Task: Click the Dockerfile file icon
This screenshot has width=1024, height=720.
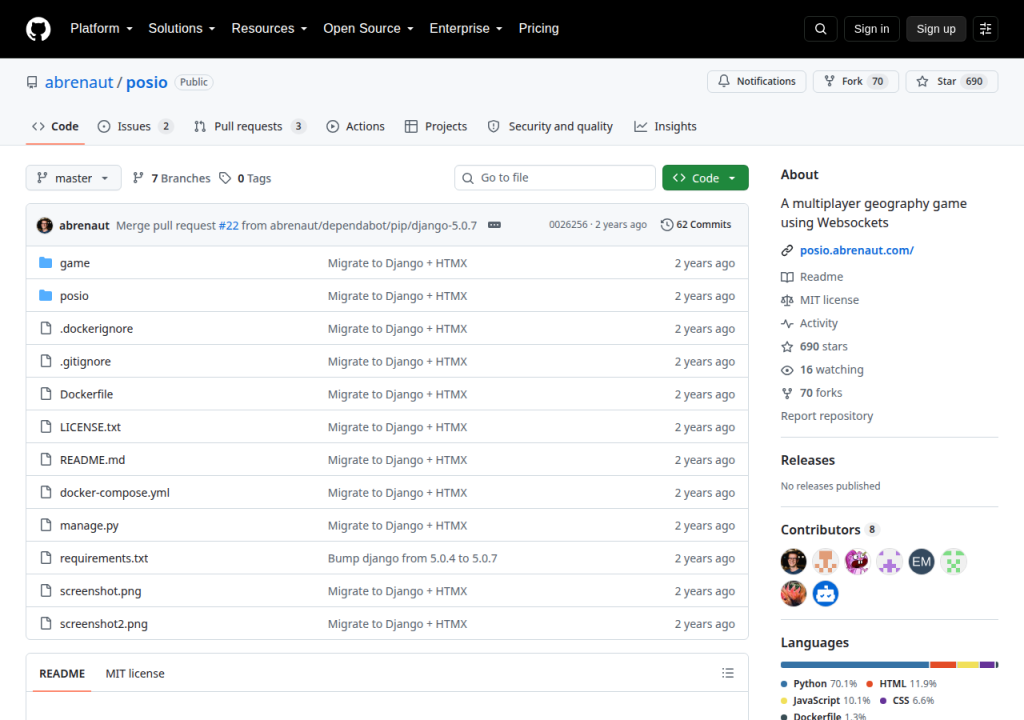Action: tap(45, 394)
